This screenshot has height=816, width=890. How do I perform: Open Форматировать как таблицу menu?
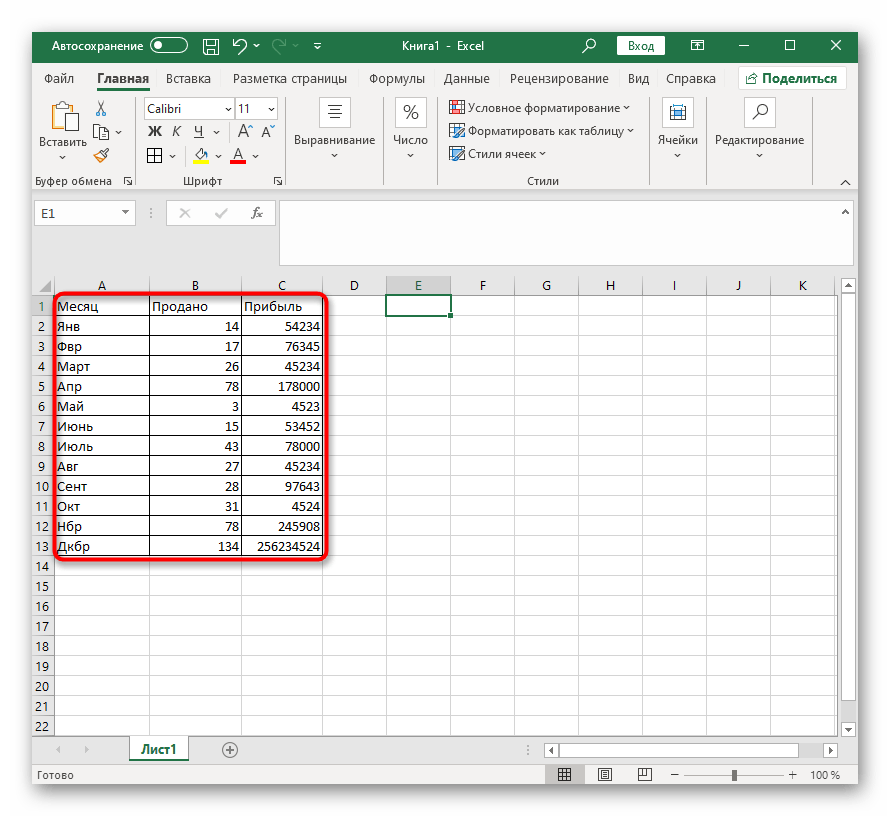click(x=541, y=131)
